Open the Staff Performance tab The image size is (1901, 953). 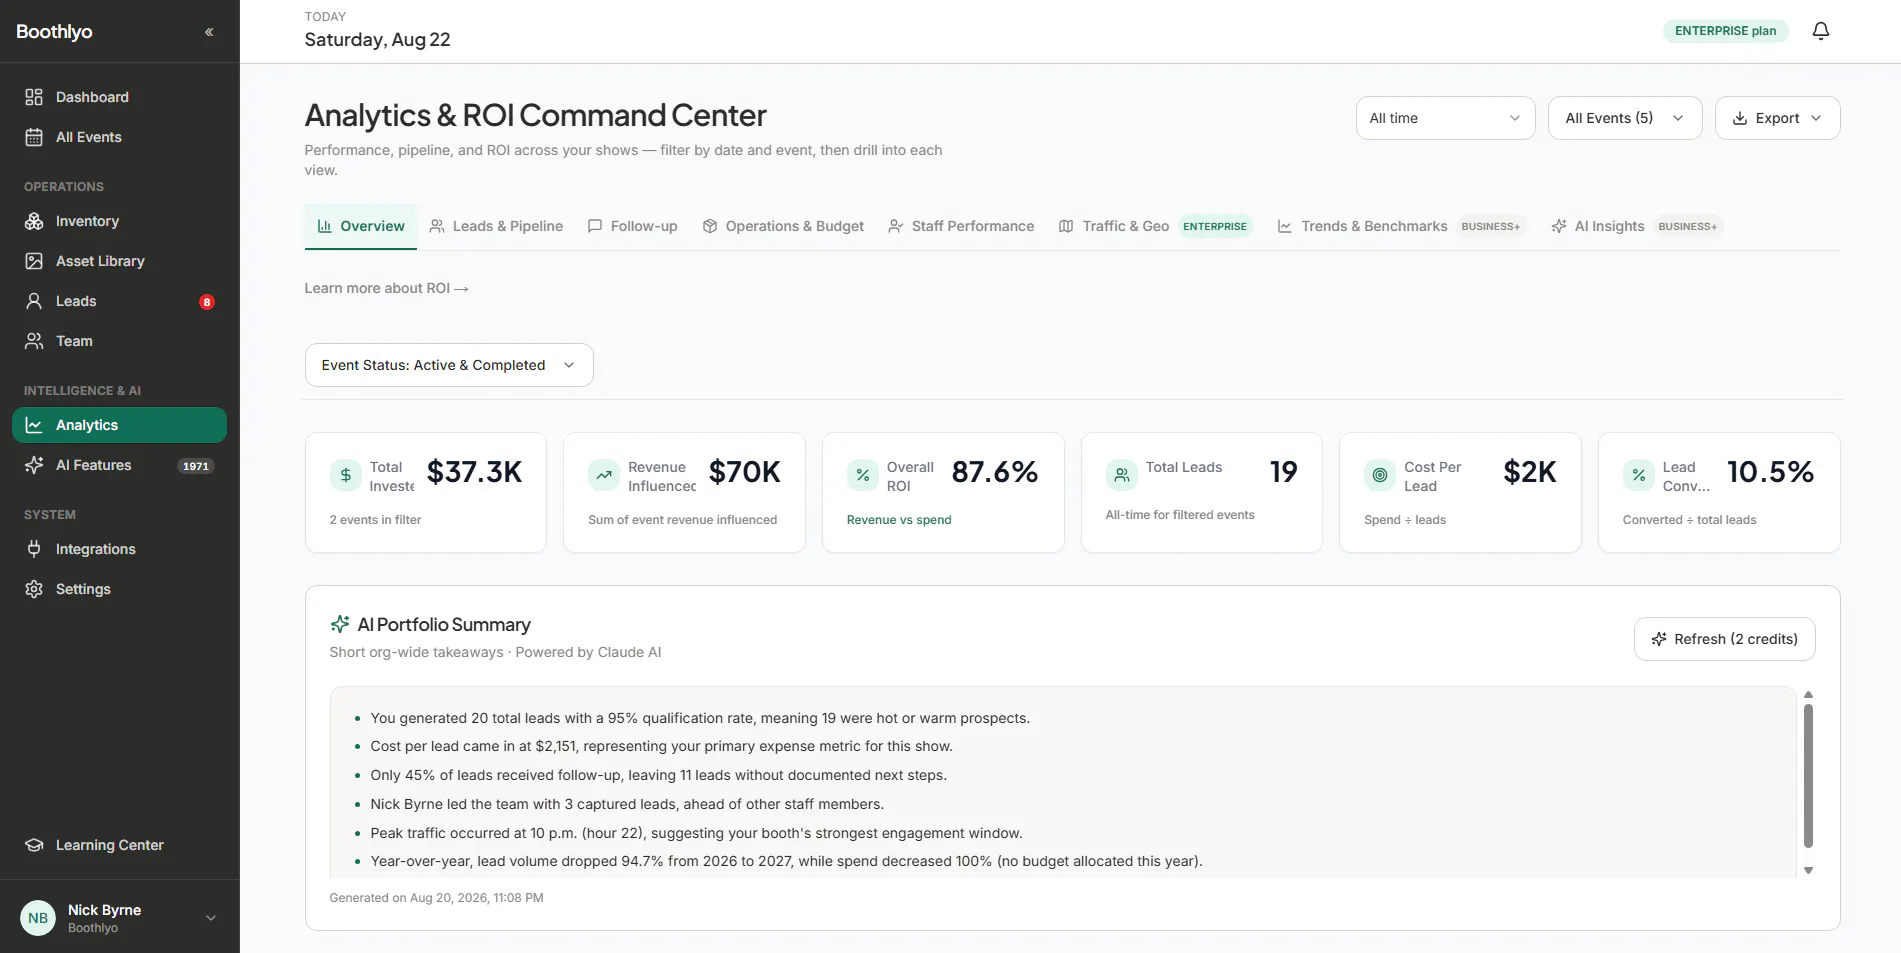961,226
